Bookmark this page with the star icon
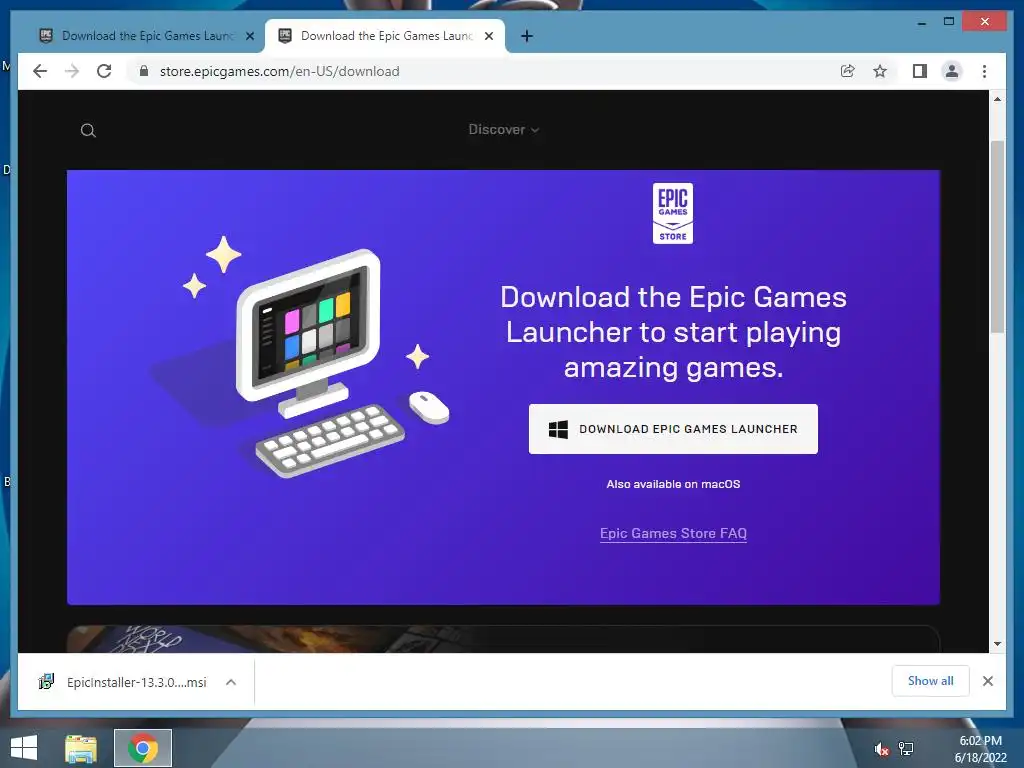The width and height of the screenshot is (1024, 768). tap(880, 71)
